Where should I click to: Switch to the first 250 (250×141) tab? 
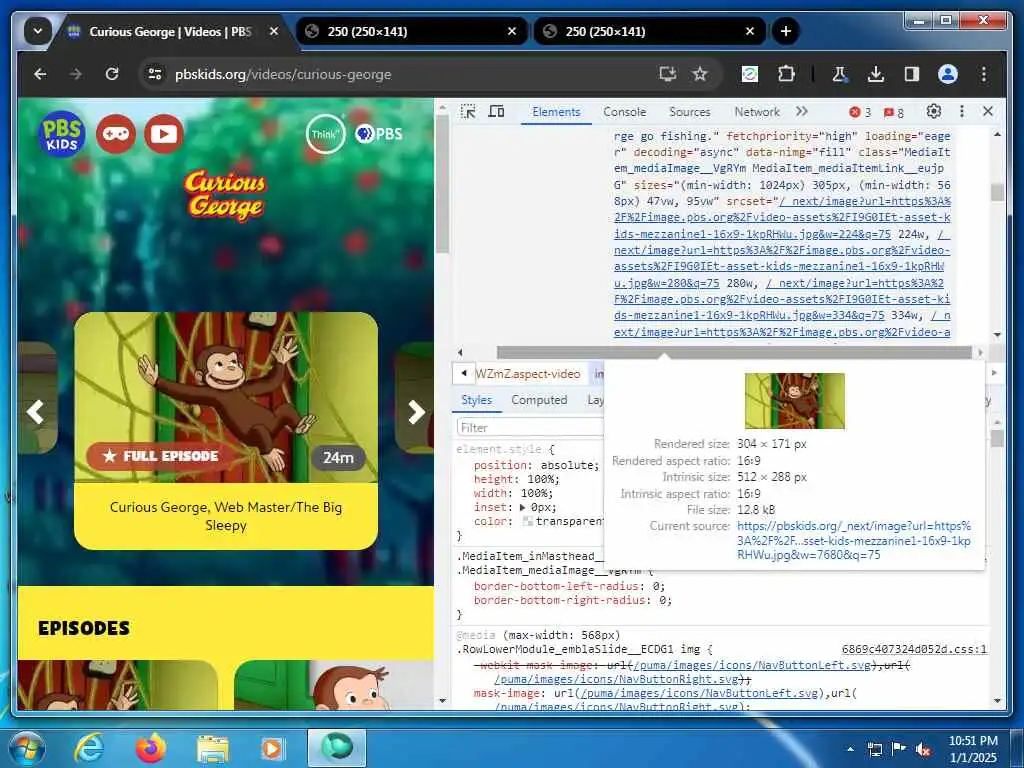point(413,31)
